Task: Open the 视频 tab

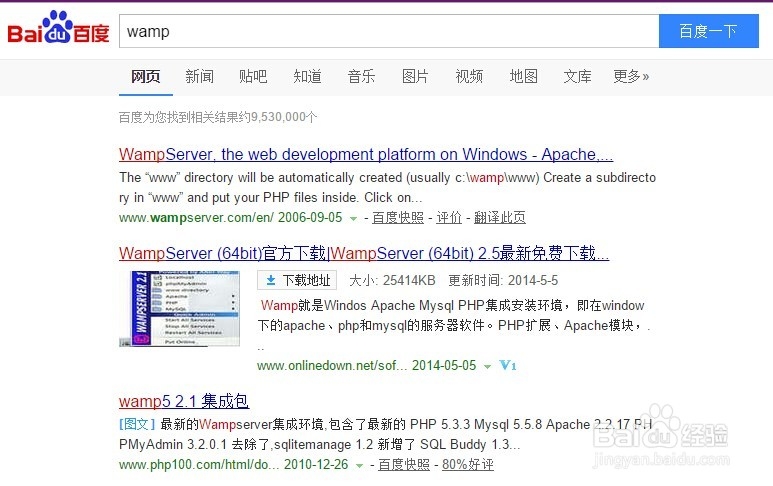Action: tap(469, 76)
